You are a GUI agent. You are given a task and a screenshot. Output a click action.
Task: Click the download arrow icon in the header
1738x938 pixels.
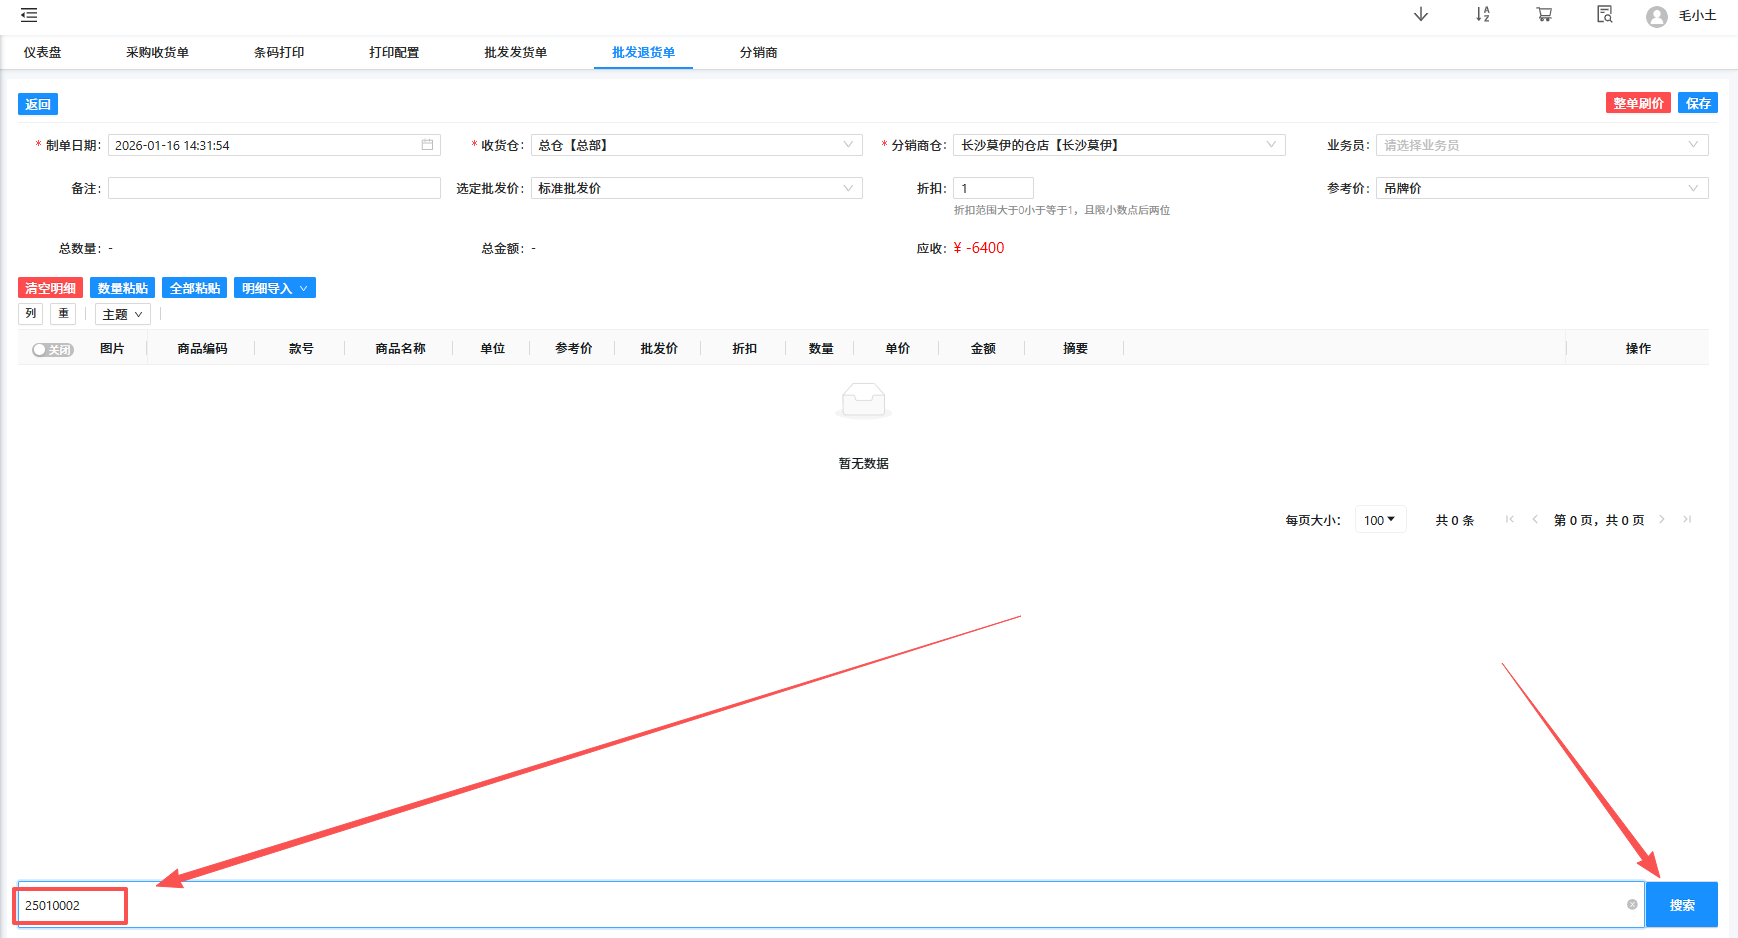coord(1420,15)
